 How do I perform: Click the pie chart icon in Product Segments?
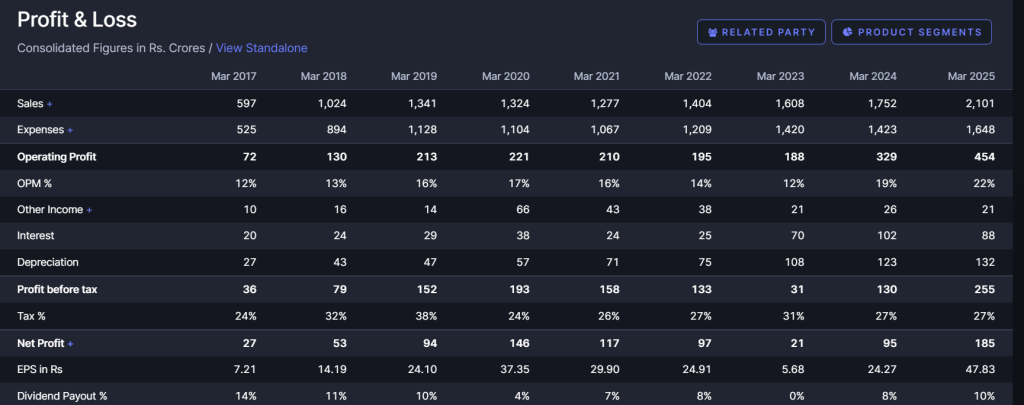(847, 32)
